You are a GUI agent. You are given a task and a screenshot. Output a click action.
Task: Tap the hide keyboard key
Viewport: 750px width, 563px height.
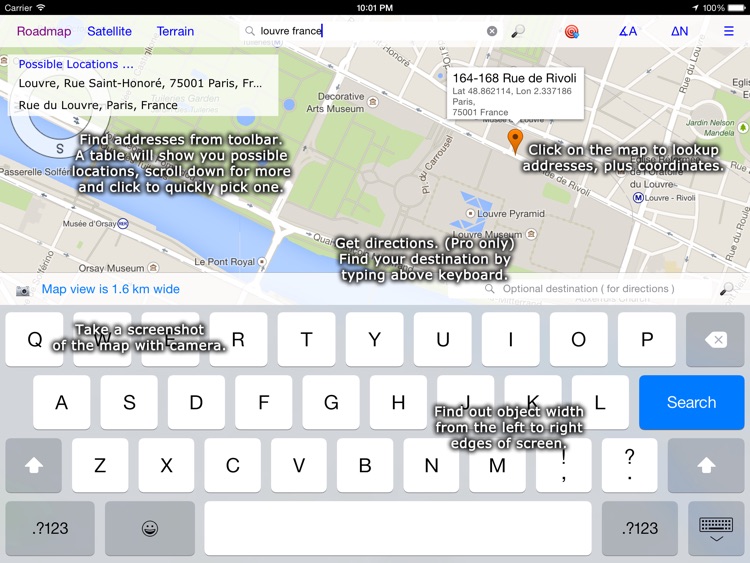coord(716,528)
